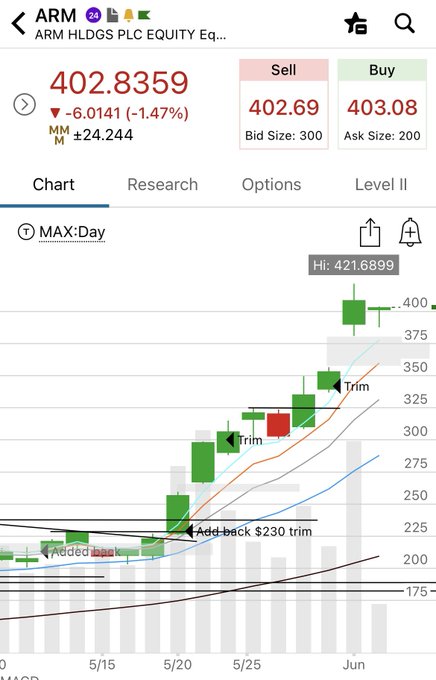Tap the 'Added back' annotation
Viewport: 436px width, 680px height.
(81, 552)
